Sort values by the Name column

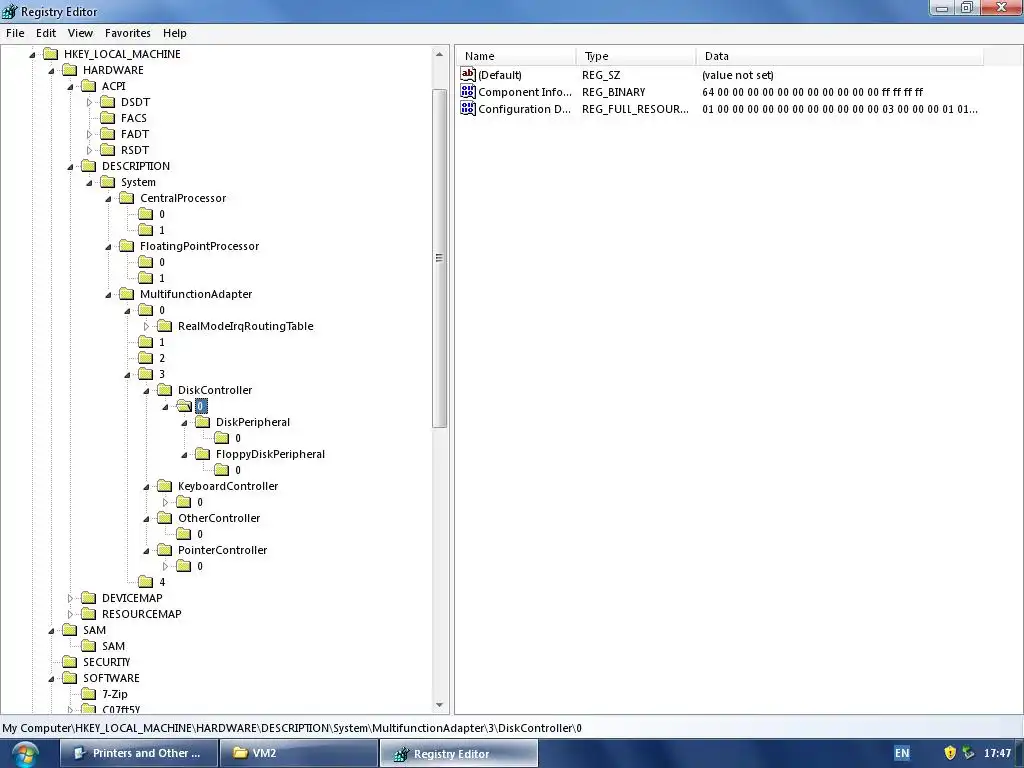pyautogui.click(x=516, y=56)
